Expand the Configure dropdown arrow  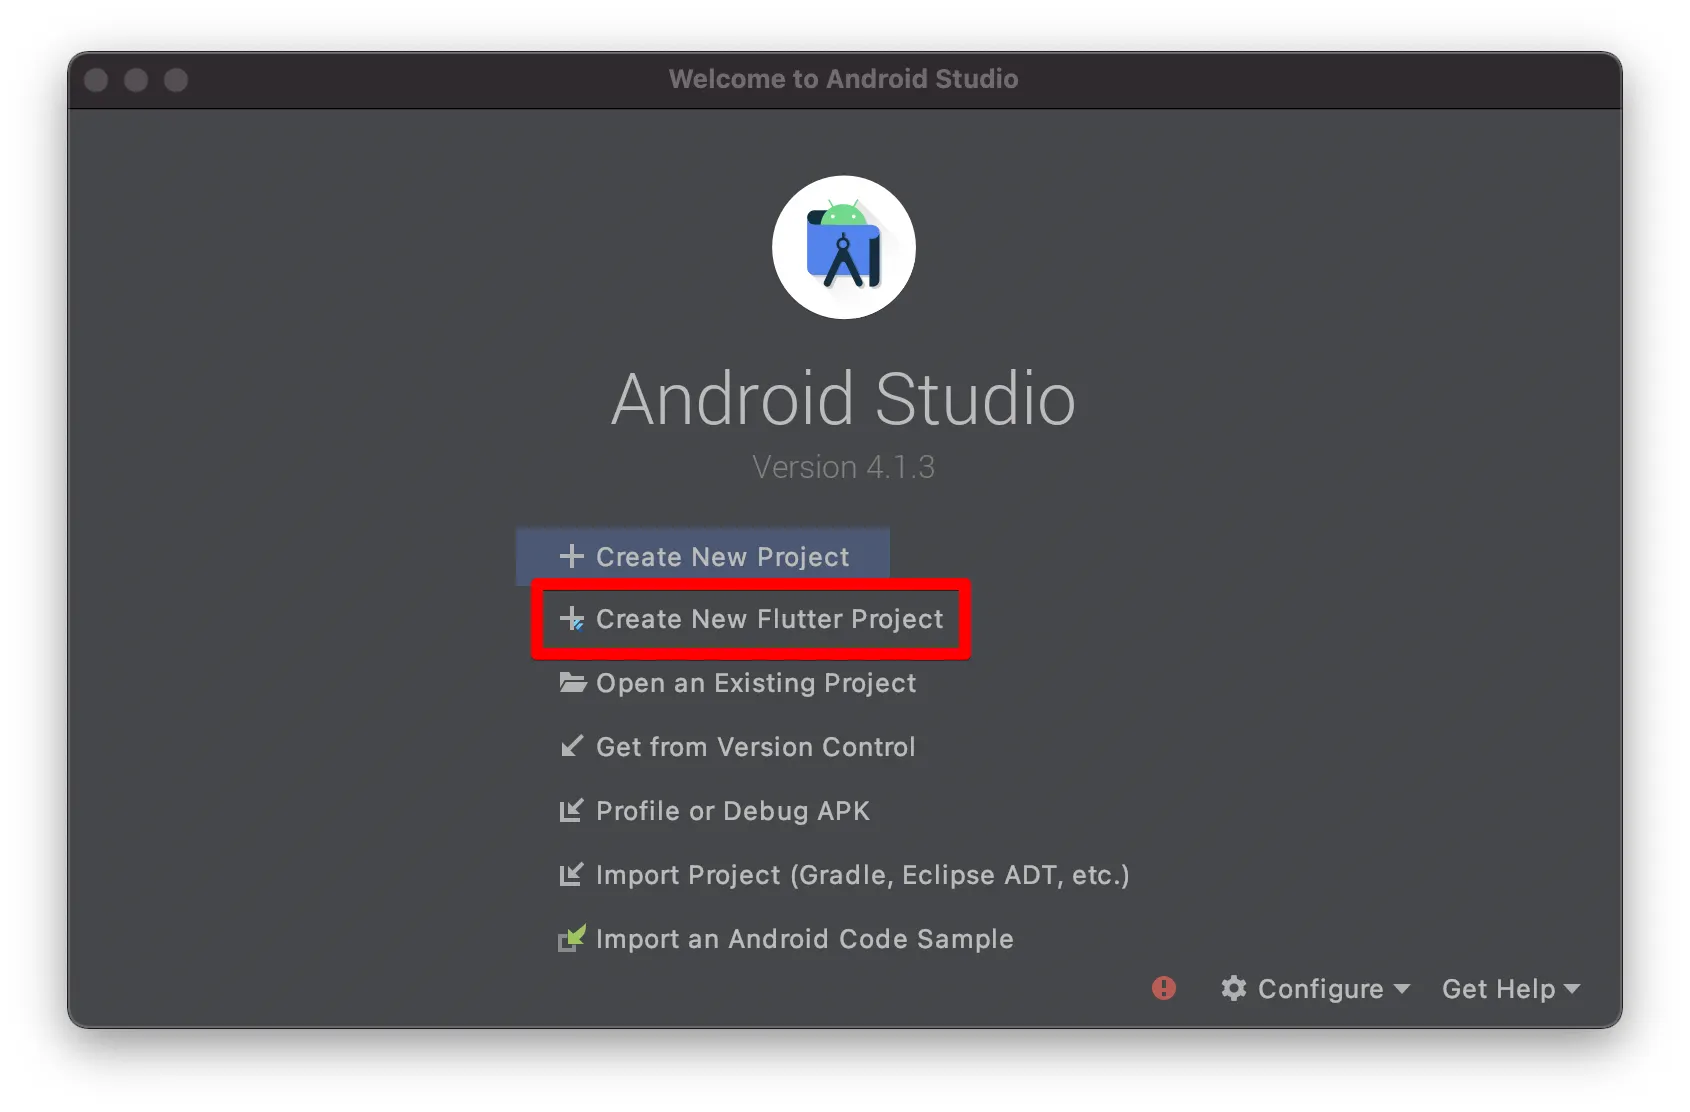pos(1402,989)
